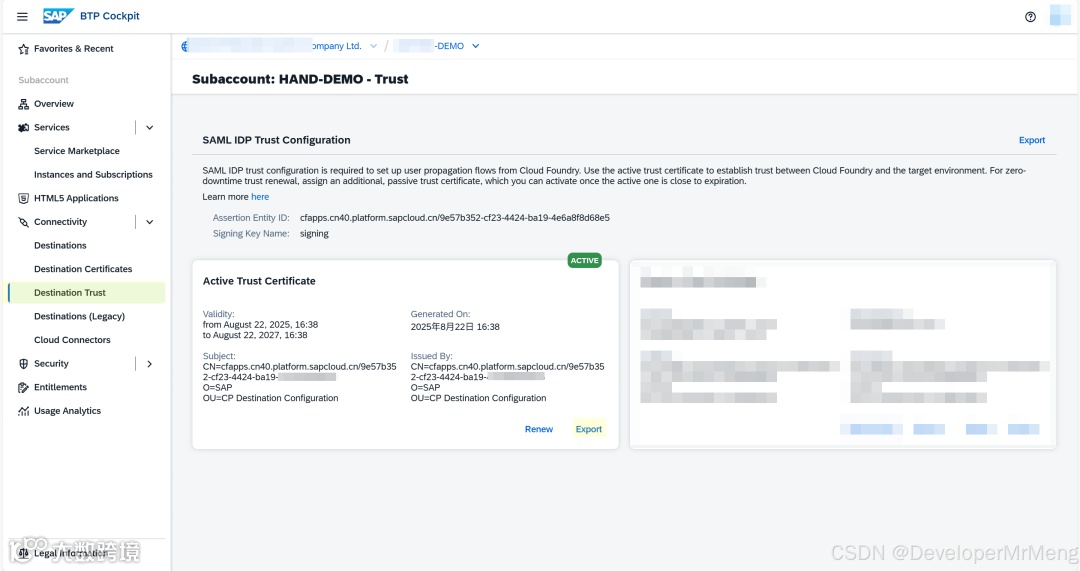
Task: Open Destination Certificates
Action: point(83,269)
